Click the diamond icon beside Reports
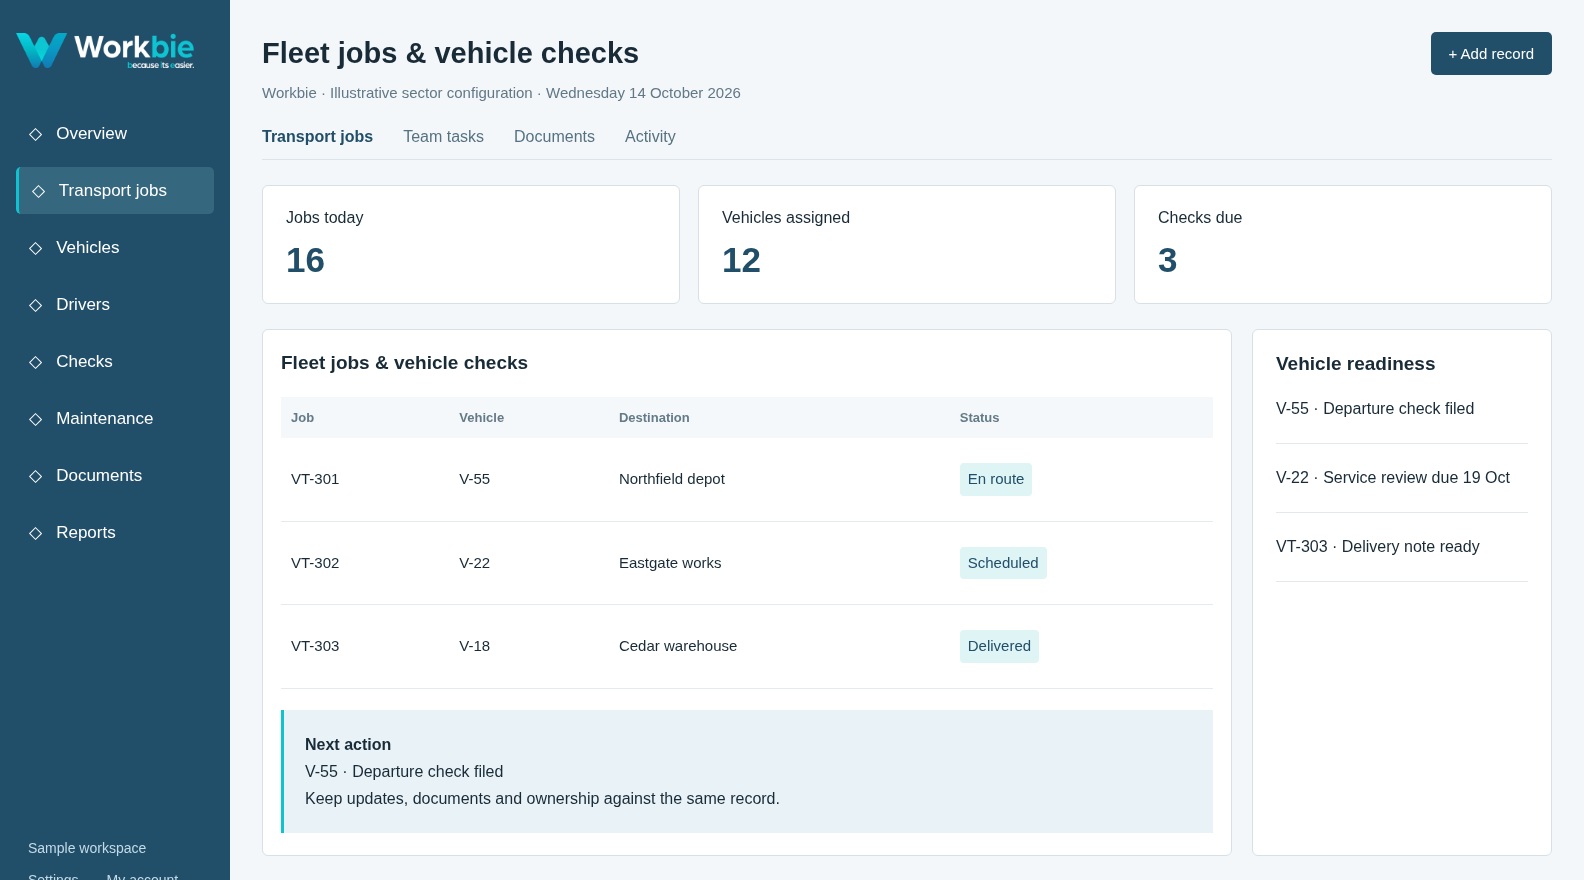The height and width of the screenshot is (880, 1584). pos(36,533)
